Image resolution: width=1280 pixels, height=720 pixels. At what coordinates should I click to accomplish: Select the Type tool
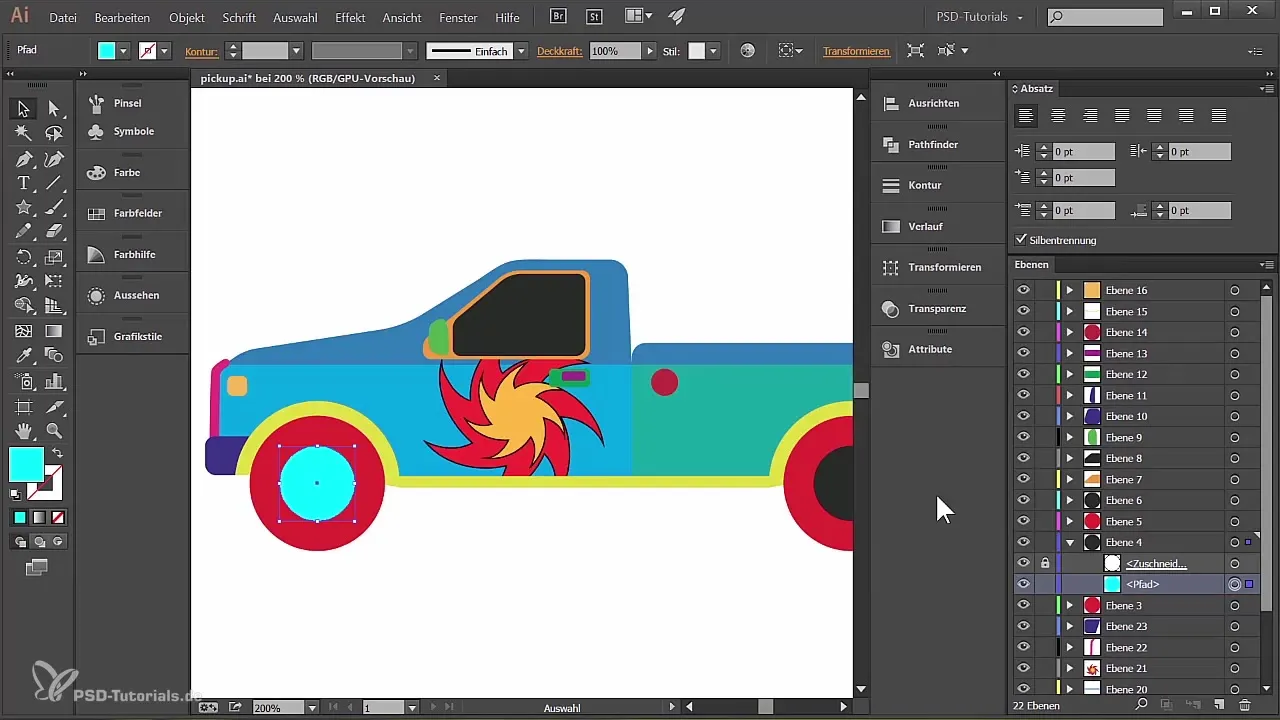coord(24,183)
